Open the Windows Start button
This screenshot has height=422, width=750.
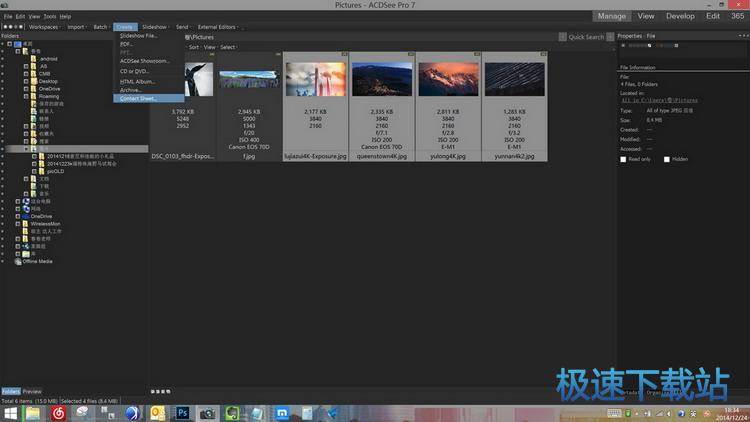click(x=9, y=412)
